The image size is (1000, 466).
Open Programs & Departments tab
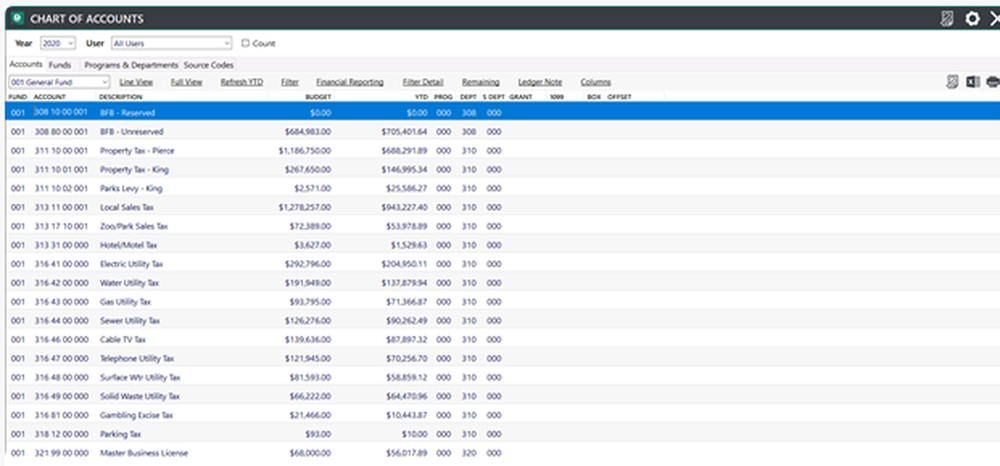(x=131, y=65)
